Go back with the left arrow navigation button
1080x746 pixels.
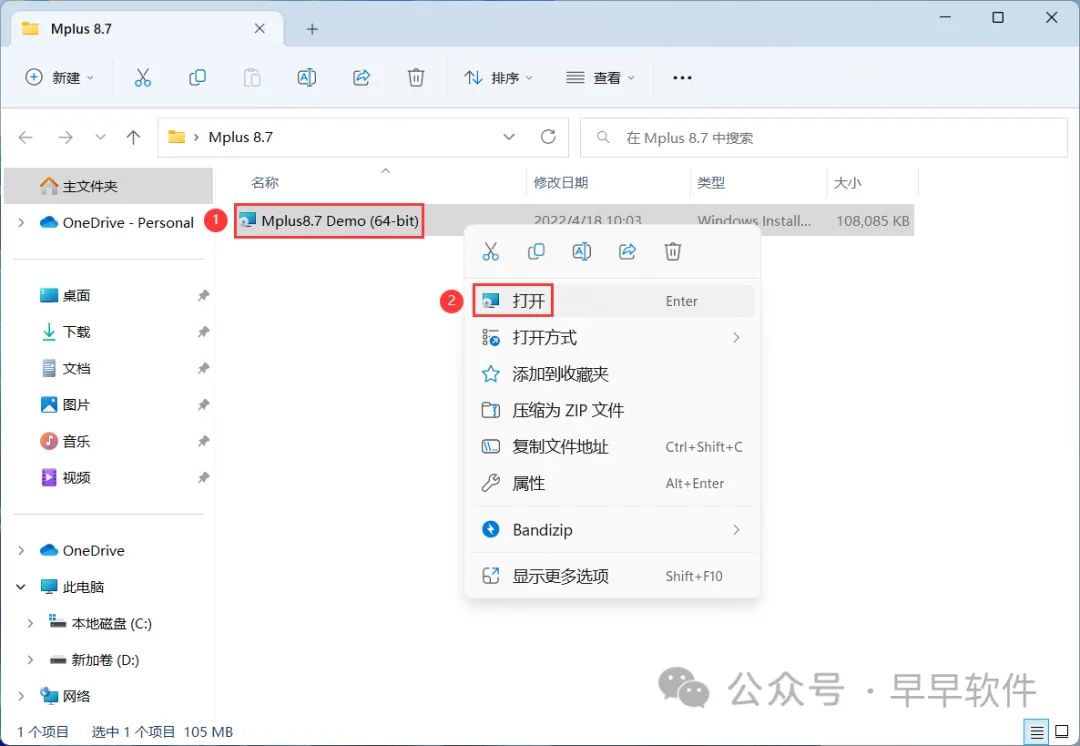pos(25,137)
